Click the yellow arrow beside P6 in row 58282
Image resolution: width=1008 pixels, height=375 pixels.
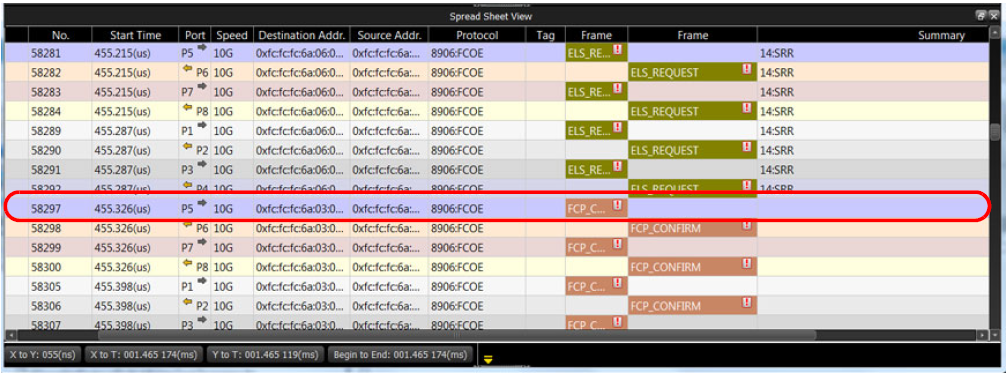coord(188,69)
